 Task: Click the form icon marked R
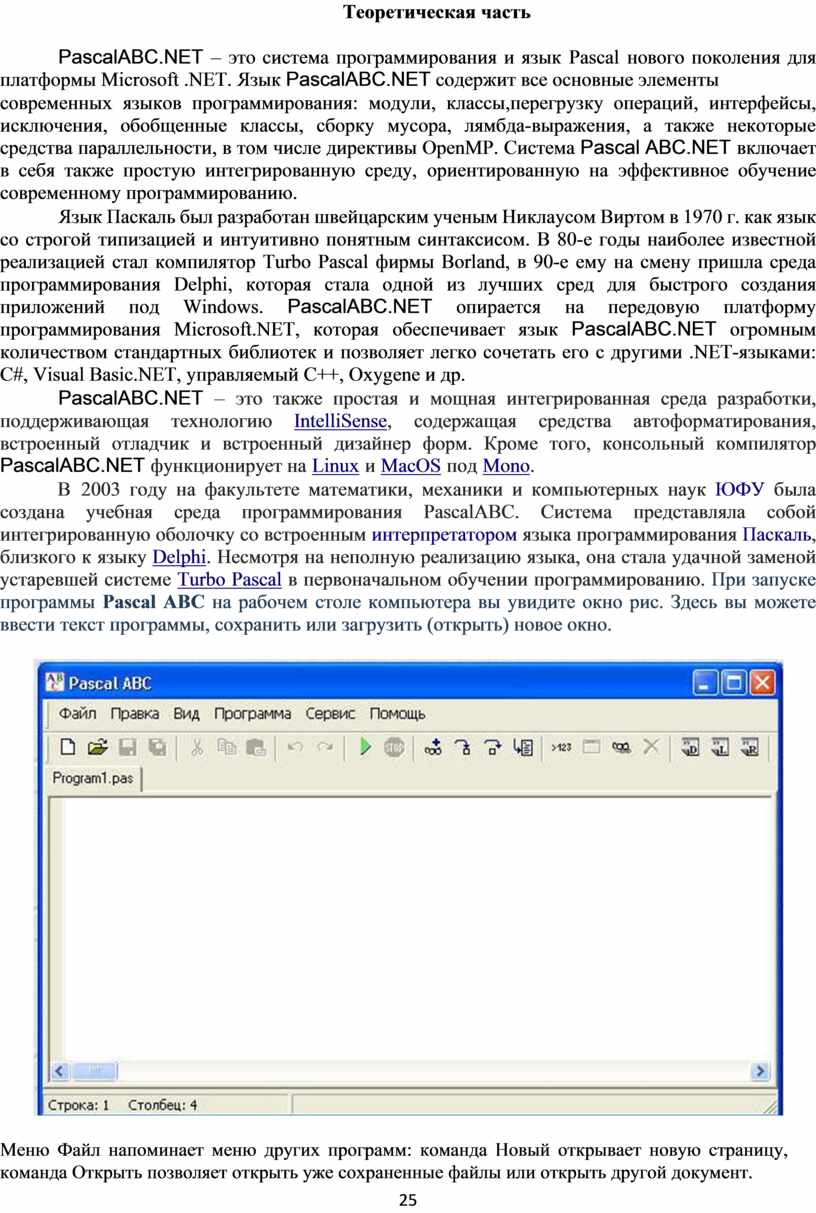[x=751, y=747]
